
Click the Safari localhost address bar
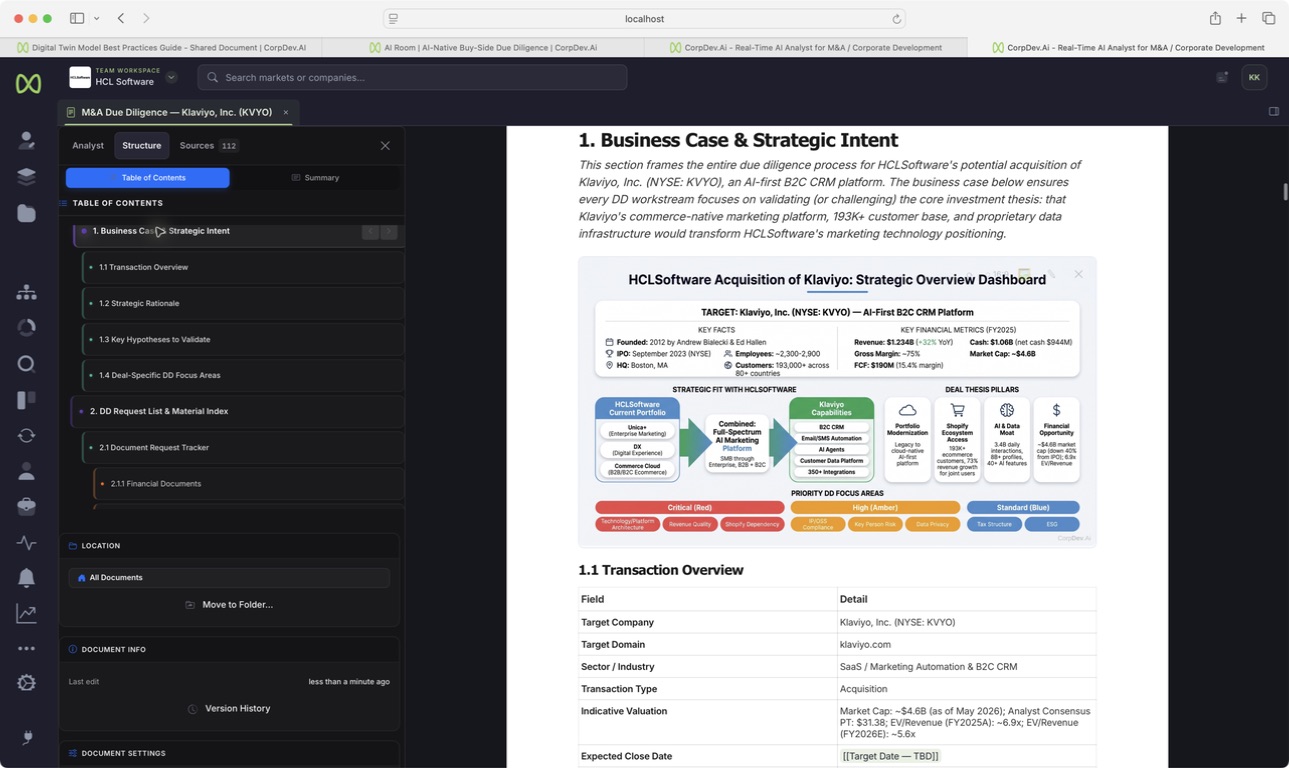pyautogui.click(x=645, y=19)
